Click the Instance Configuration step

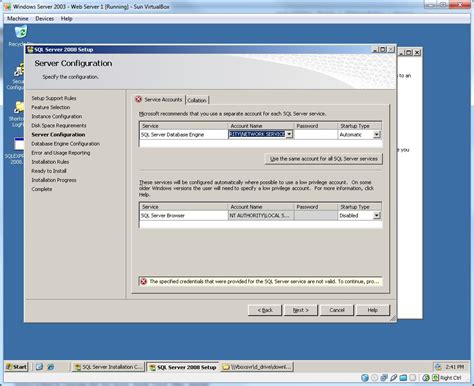[x=57, y=116]
